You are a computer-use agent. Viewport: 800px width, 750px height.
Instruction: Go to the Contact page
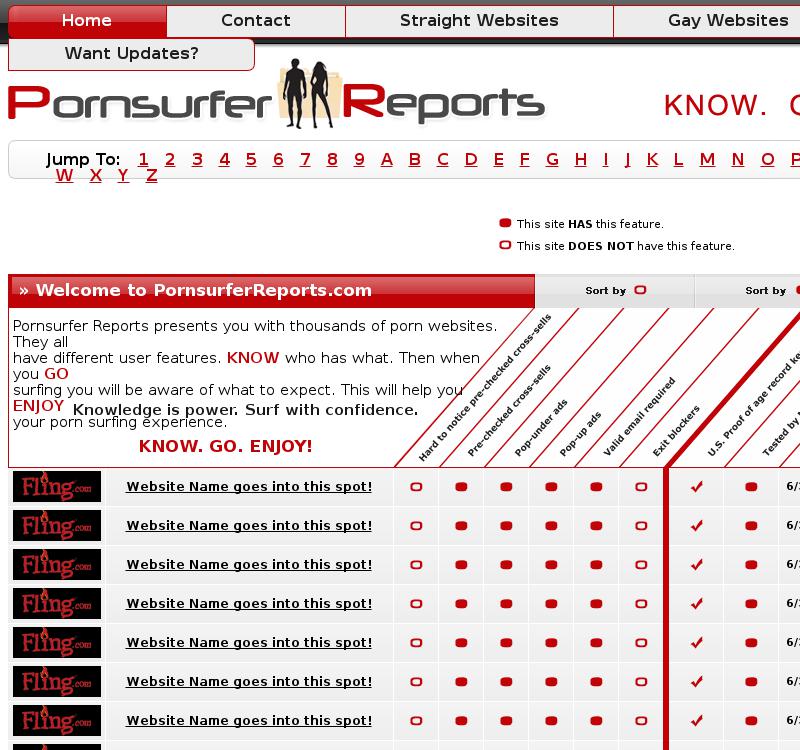pos(256,21)
